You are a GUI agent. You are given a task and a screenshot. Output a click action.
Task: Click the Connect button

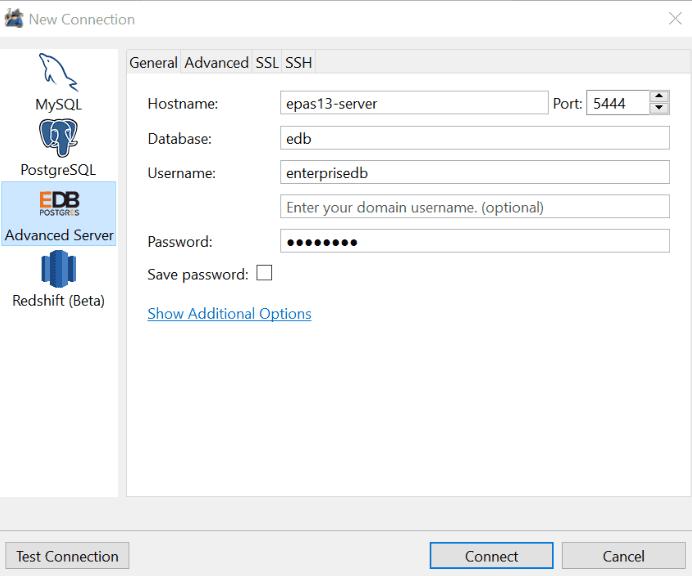point(491,556)
